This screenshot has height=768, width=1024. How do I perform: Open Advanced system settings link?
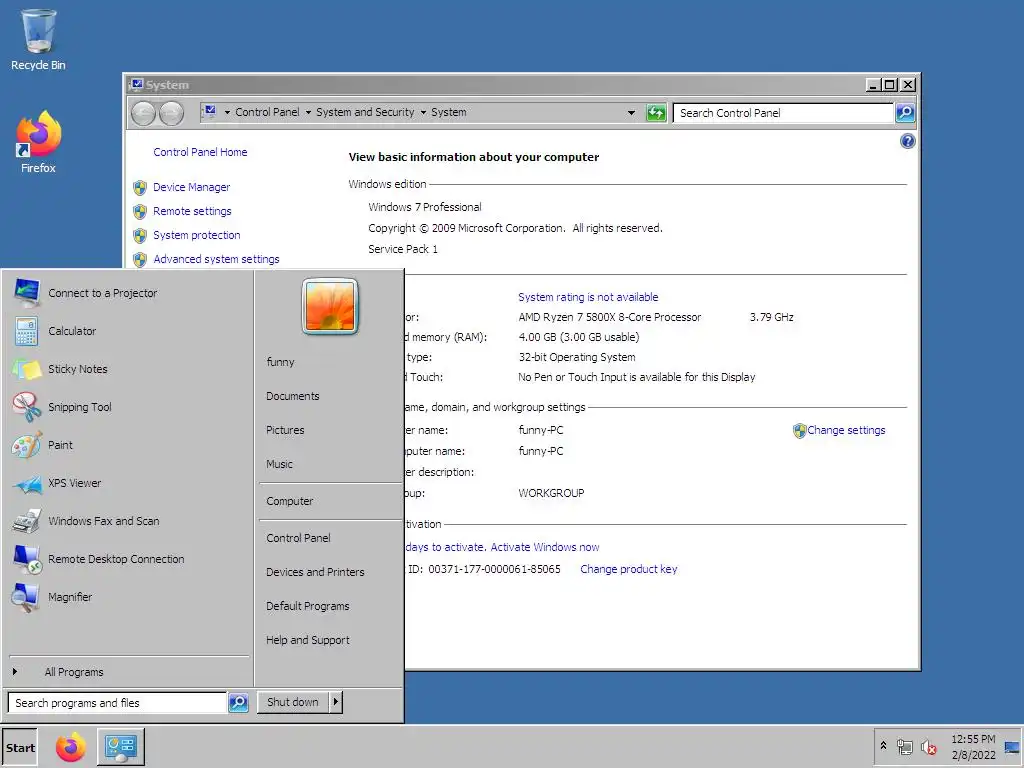click(216, 259)
